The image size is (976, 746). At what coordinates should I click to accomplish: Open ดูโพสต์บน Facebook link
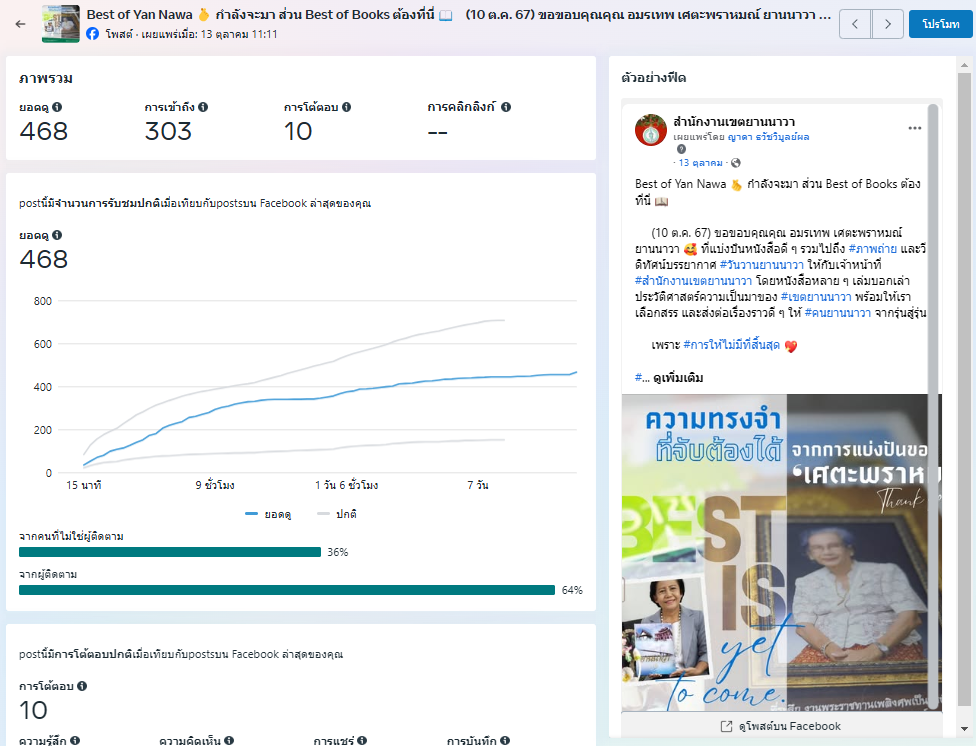tap(780, 726)
